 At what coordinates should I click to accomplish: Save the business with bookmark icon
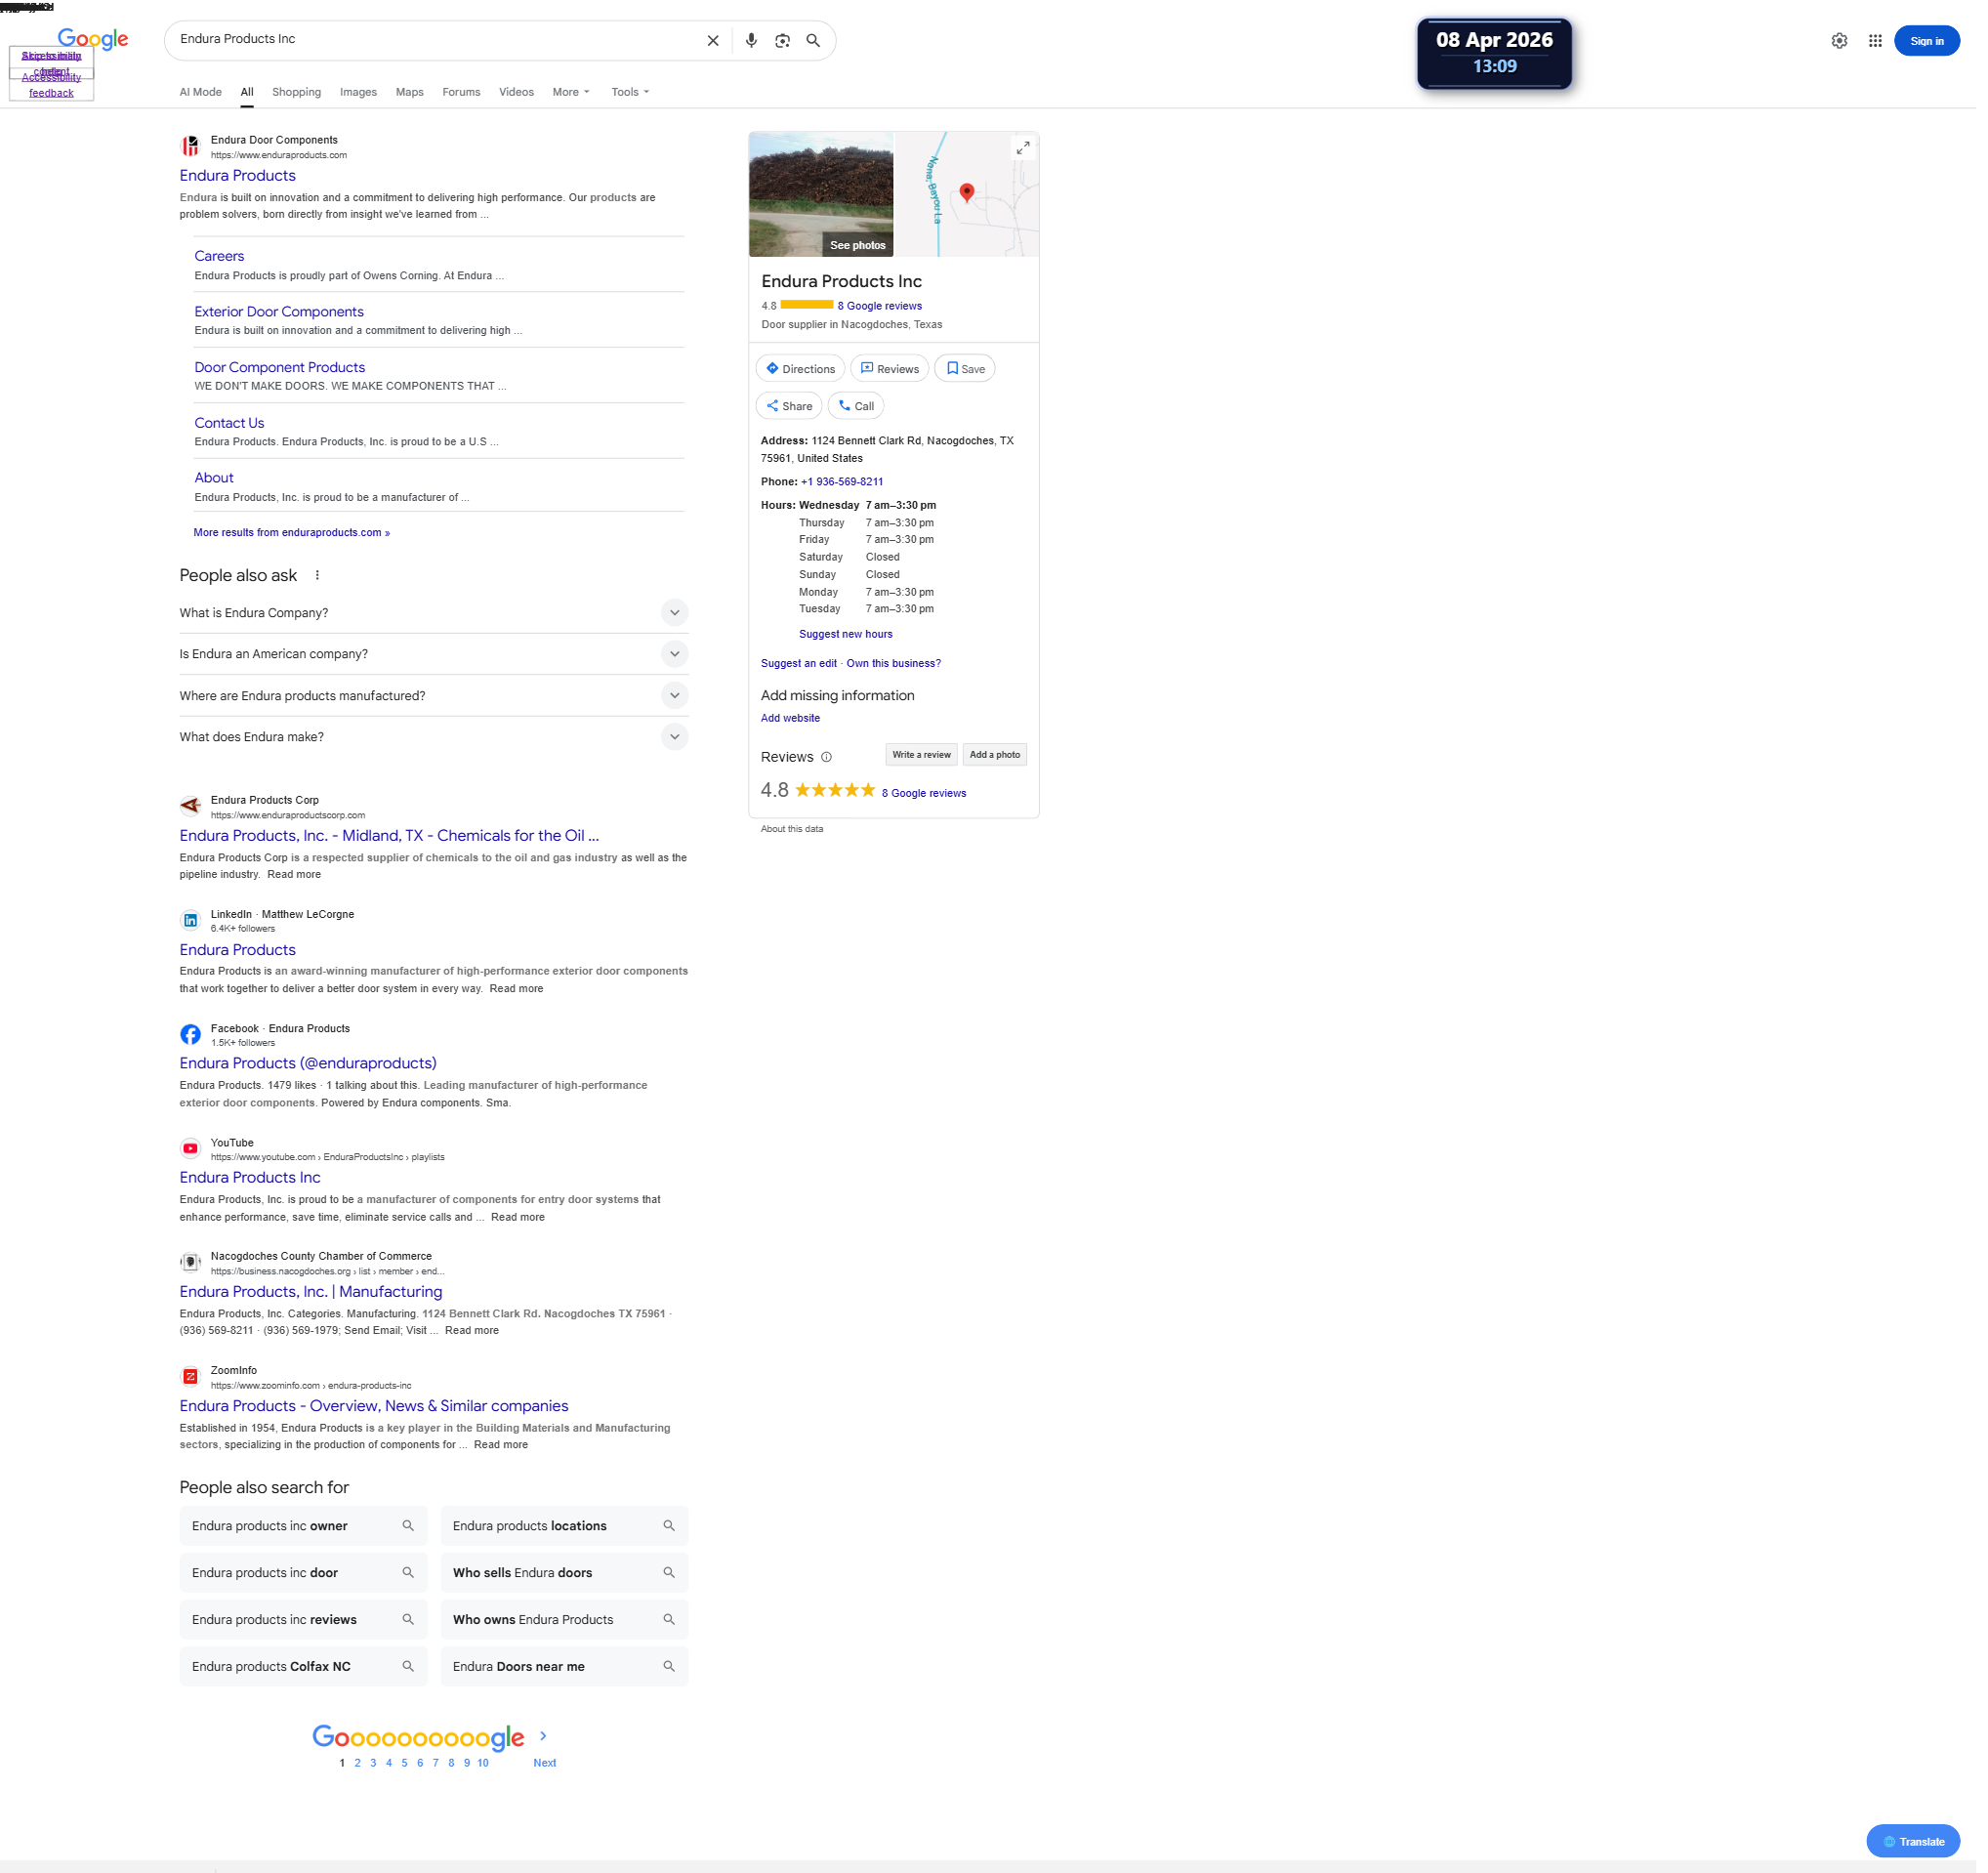pyautogui.click(x=970, y=371)
